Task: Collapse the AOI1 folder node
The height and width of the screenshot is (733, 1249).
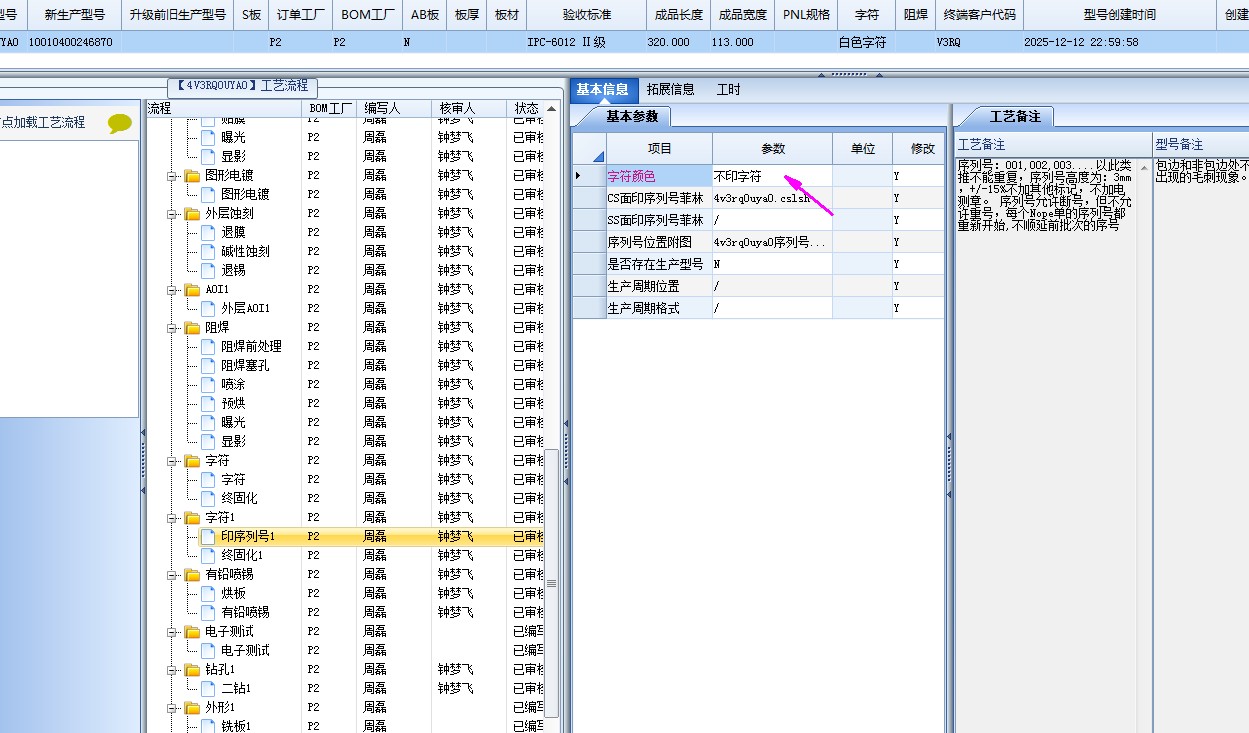Action: coord(172,290)
